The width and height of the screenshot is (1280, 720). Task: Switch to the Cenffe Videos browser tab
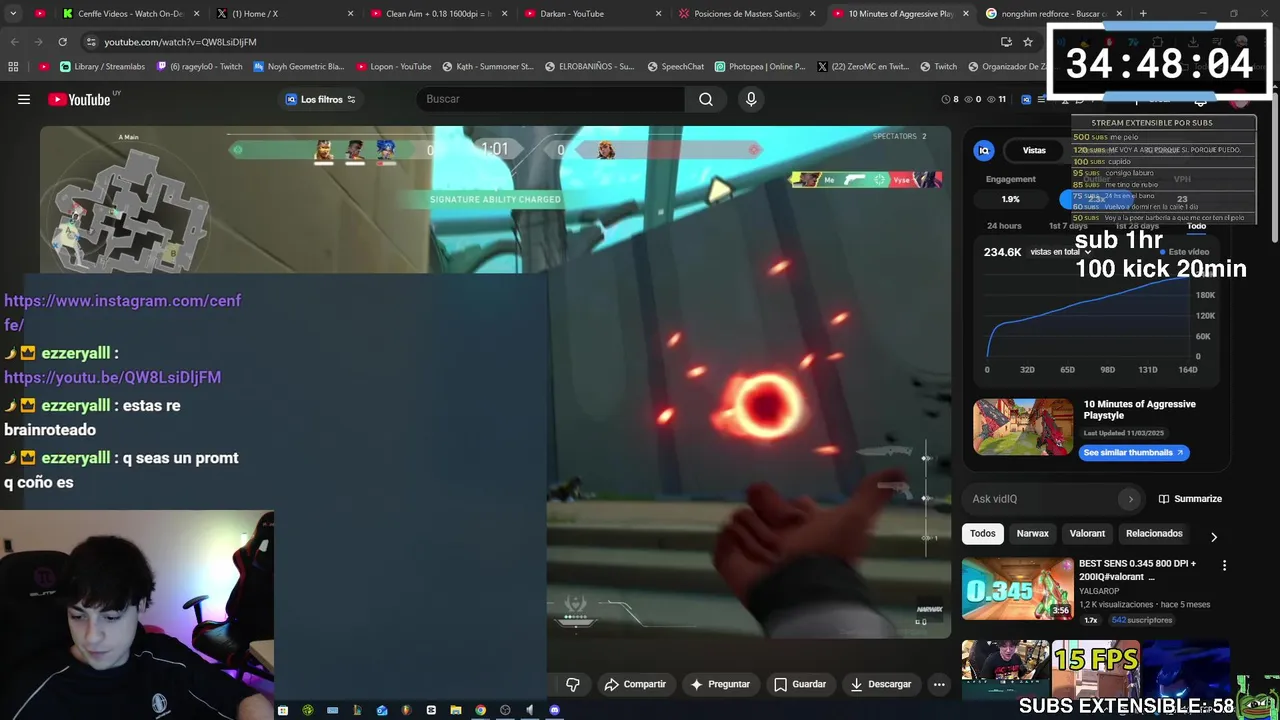click(x=130, y=14)
